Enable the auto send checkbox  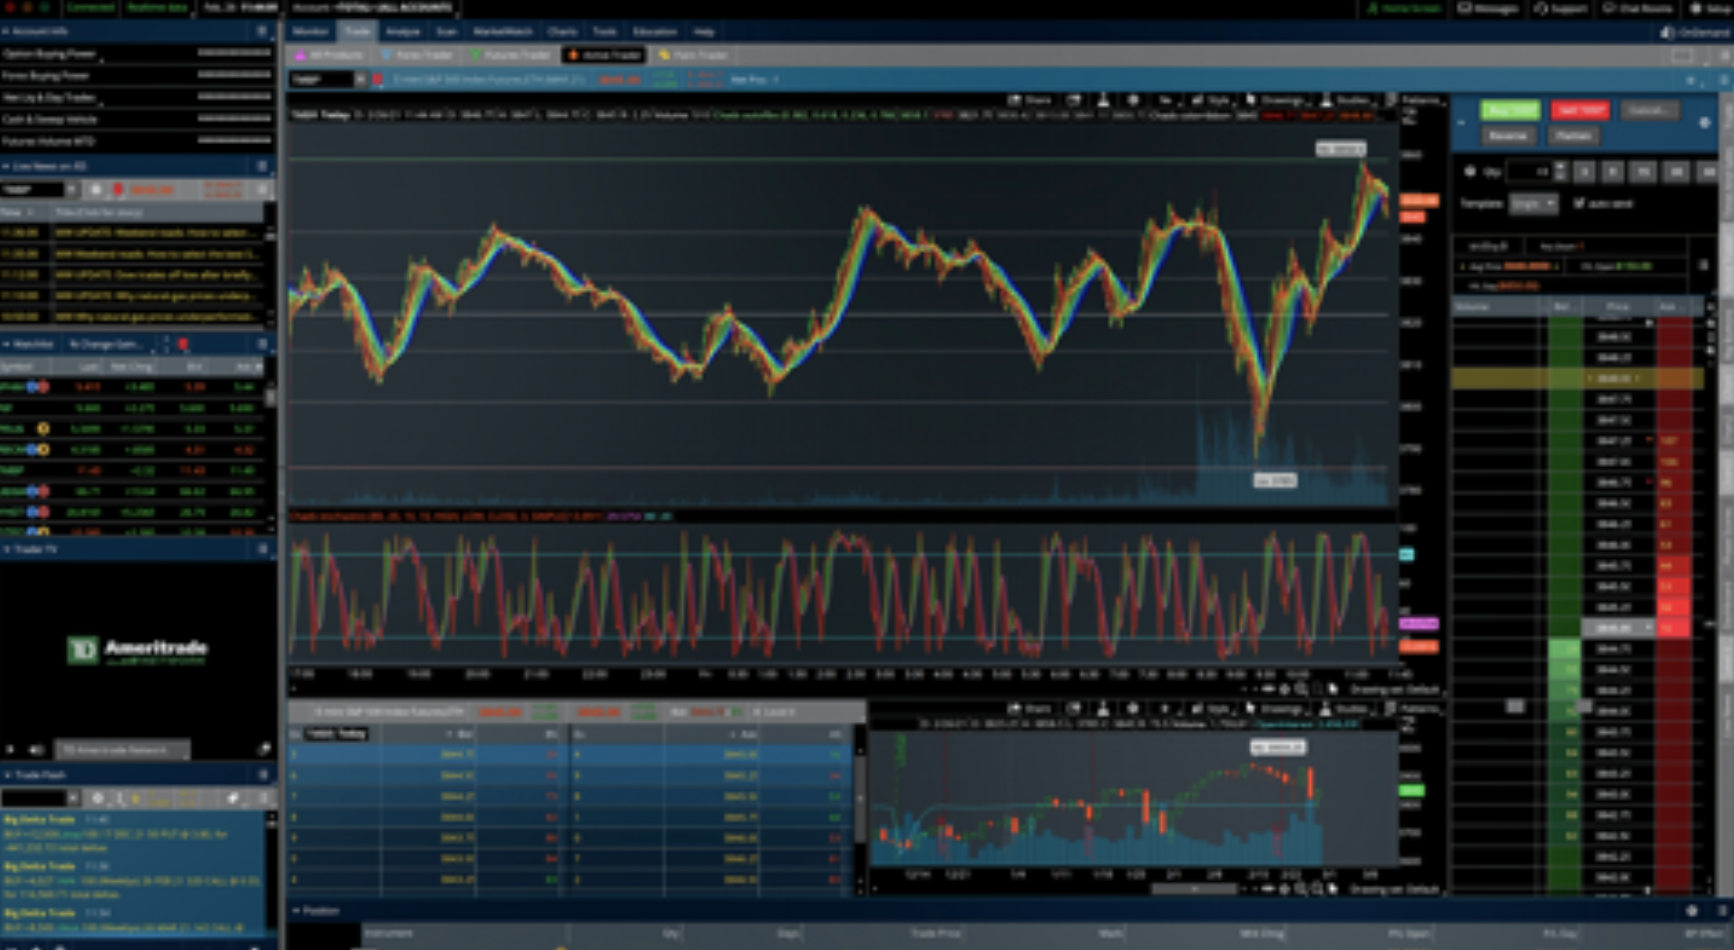tap(1579, 203)
